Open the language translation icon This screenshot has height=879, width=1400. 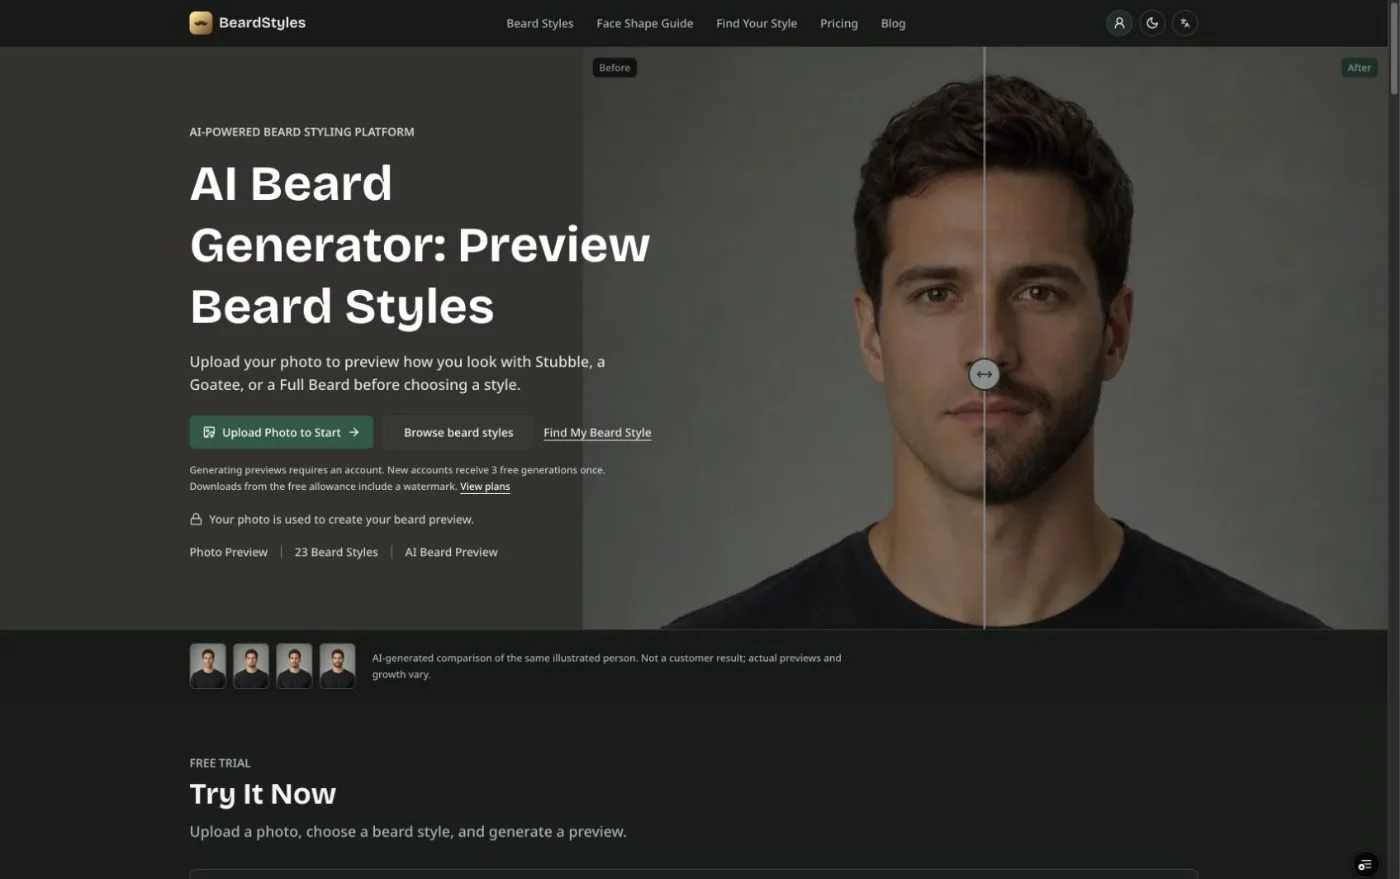point(1185,23)
